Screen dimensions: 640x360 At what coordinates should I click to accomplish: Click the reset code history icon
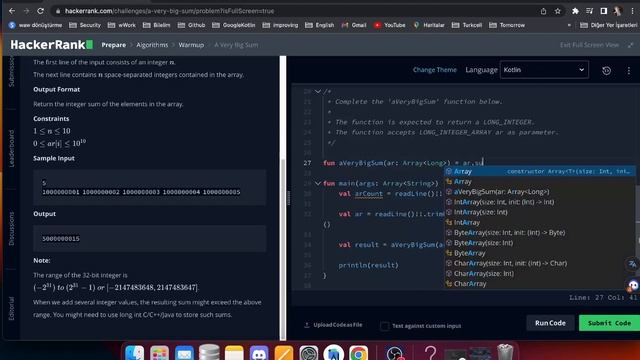pos(607,70)
